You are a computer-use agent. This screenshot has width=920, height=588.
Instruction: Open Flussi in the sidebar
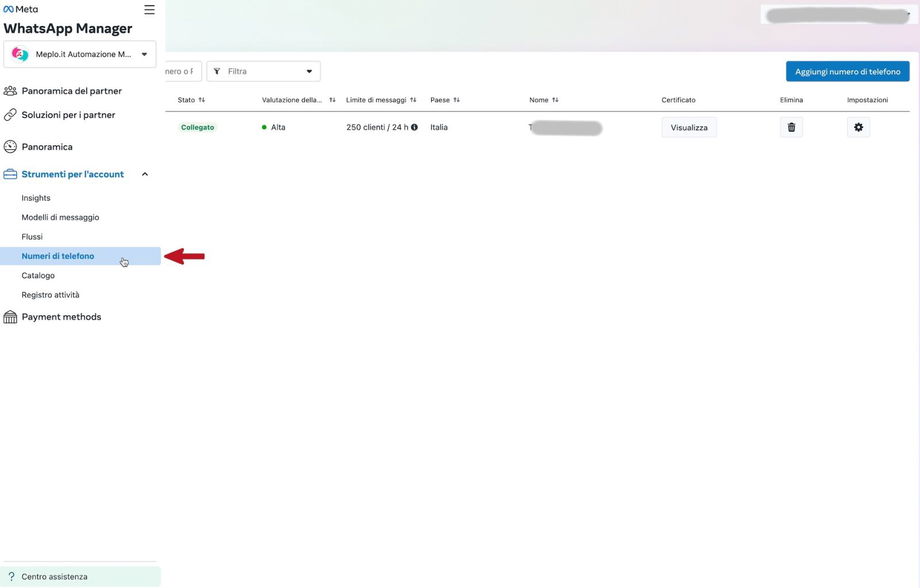[32, 236]
